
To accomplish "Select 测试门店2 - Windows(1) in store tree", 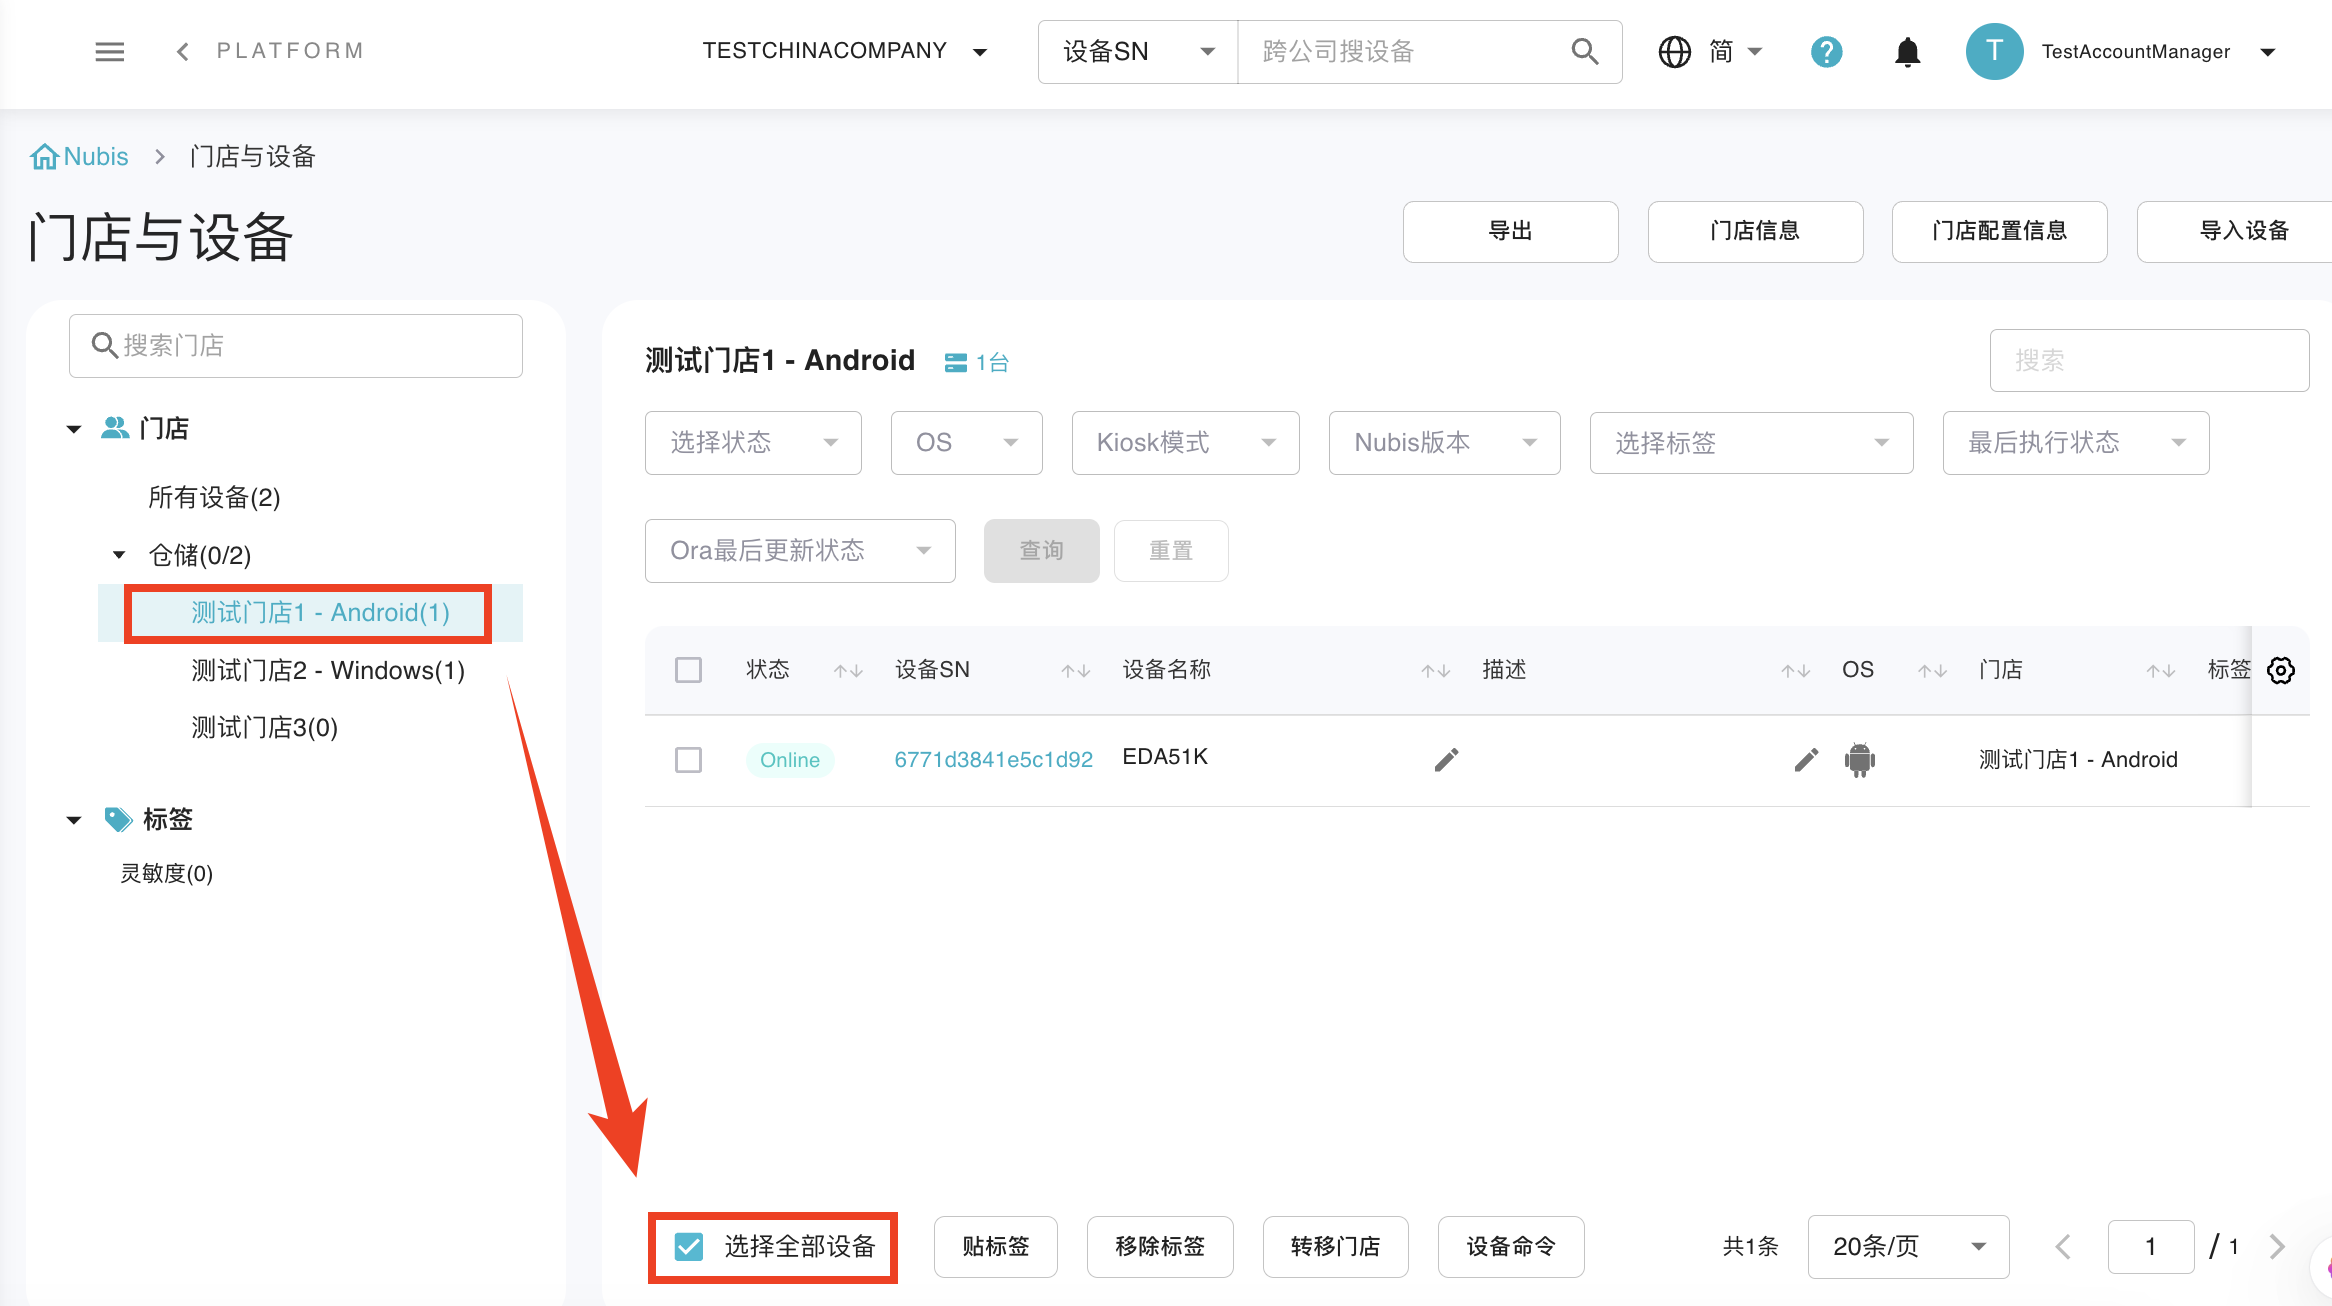I will 328,670.
